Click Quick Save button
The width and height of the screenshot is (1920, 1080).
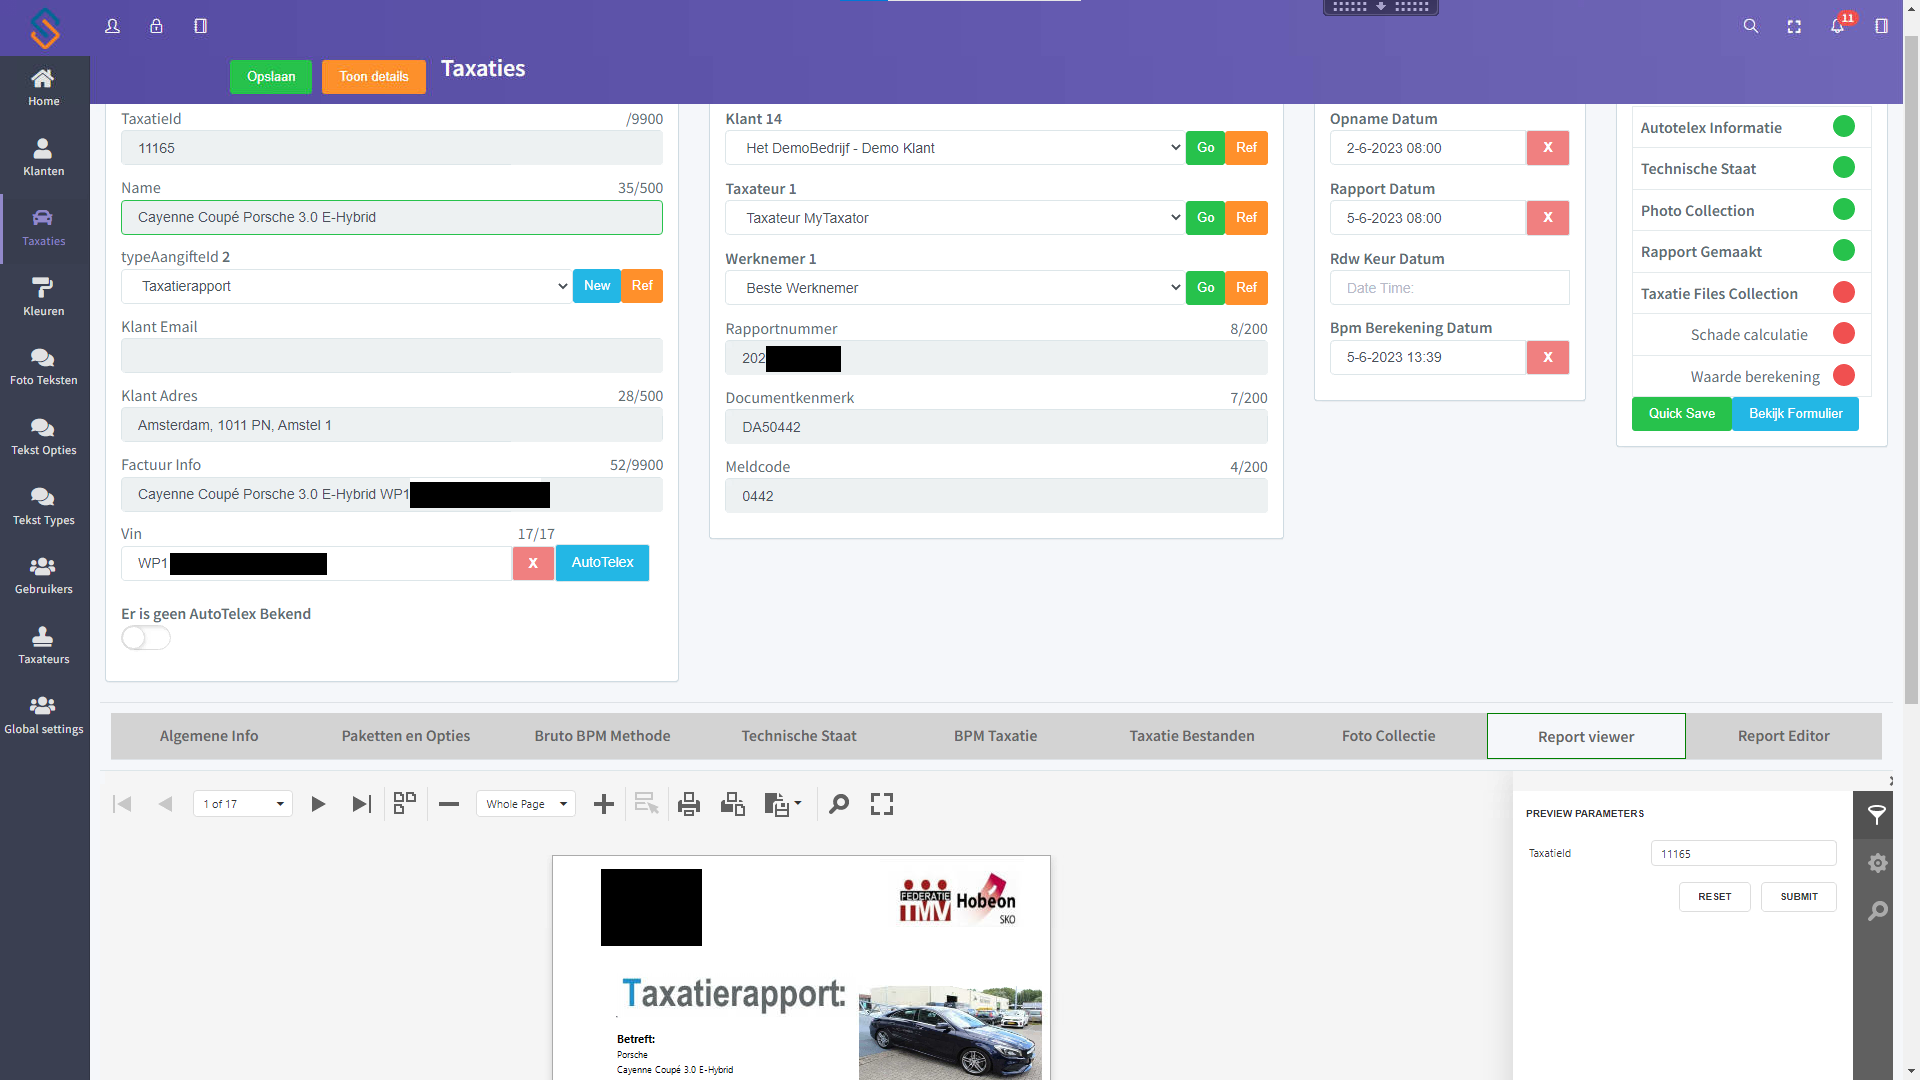point(1681,414)
